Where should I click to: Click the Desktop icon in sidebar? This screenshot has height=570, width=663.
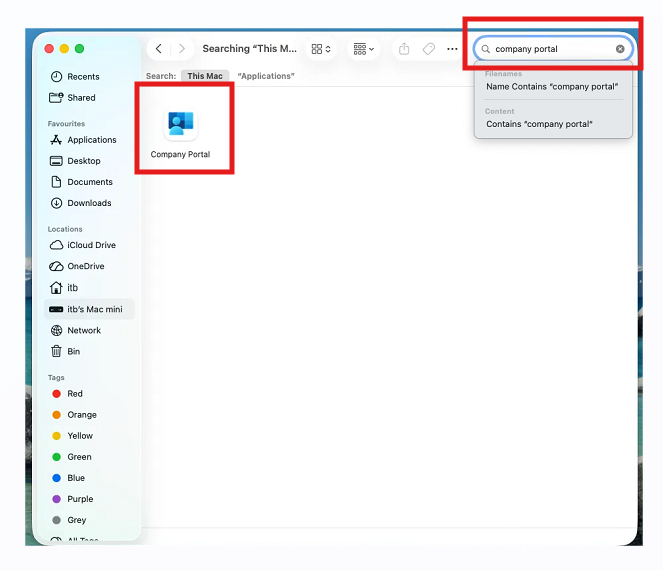click(x=56, y=161)
